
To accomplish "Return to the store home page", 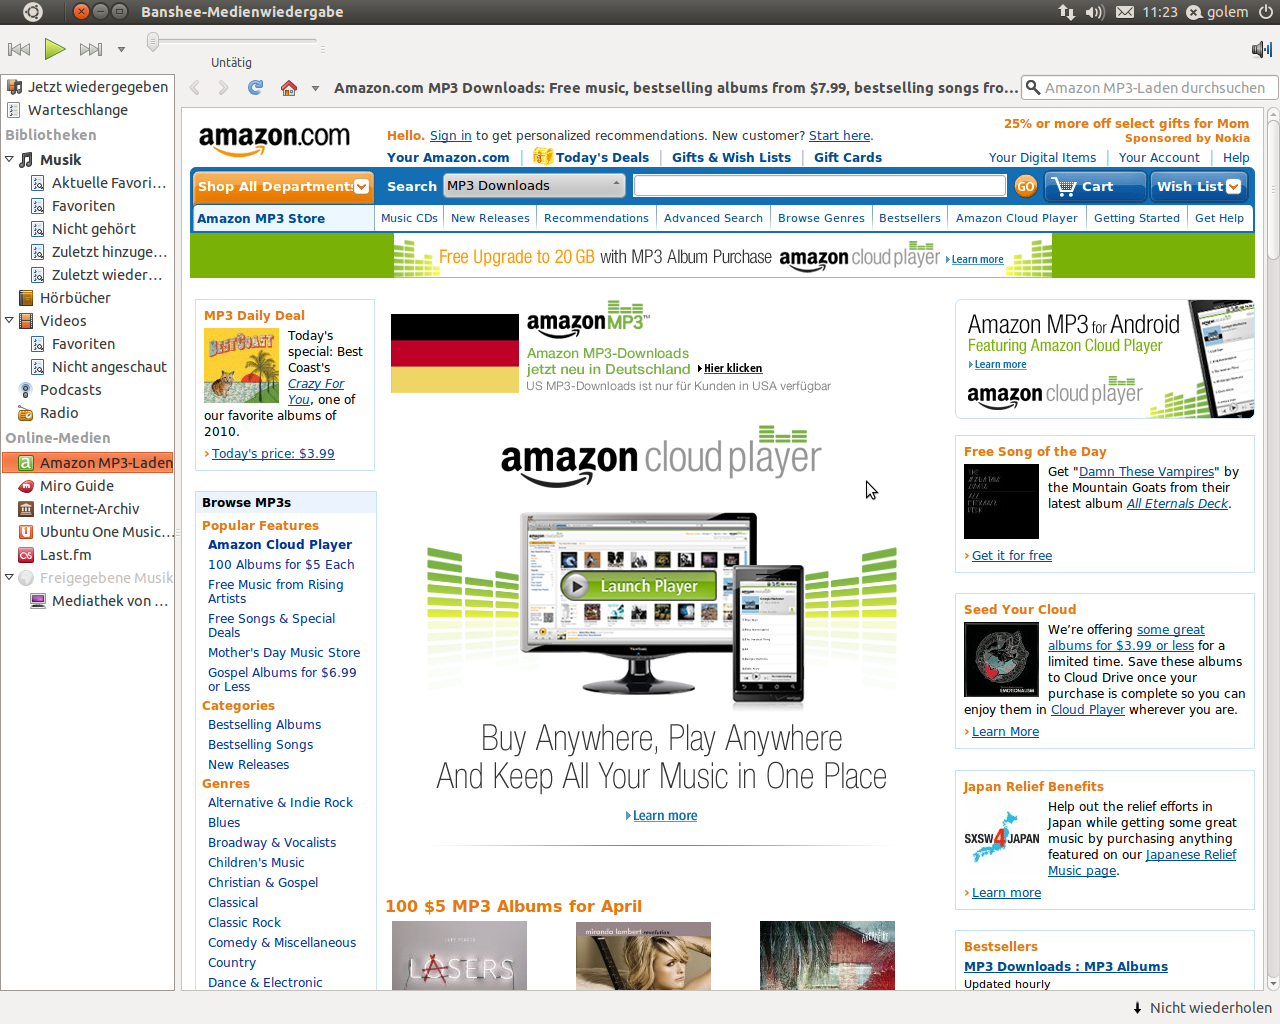I will pyautogui.click(x=287, y=87).
